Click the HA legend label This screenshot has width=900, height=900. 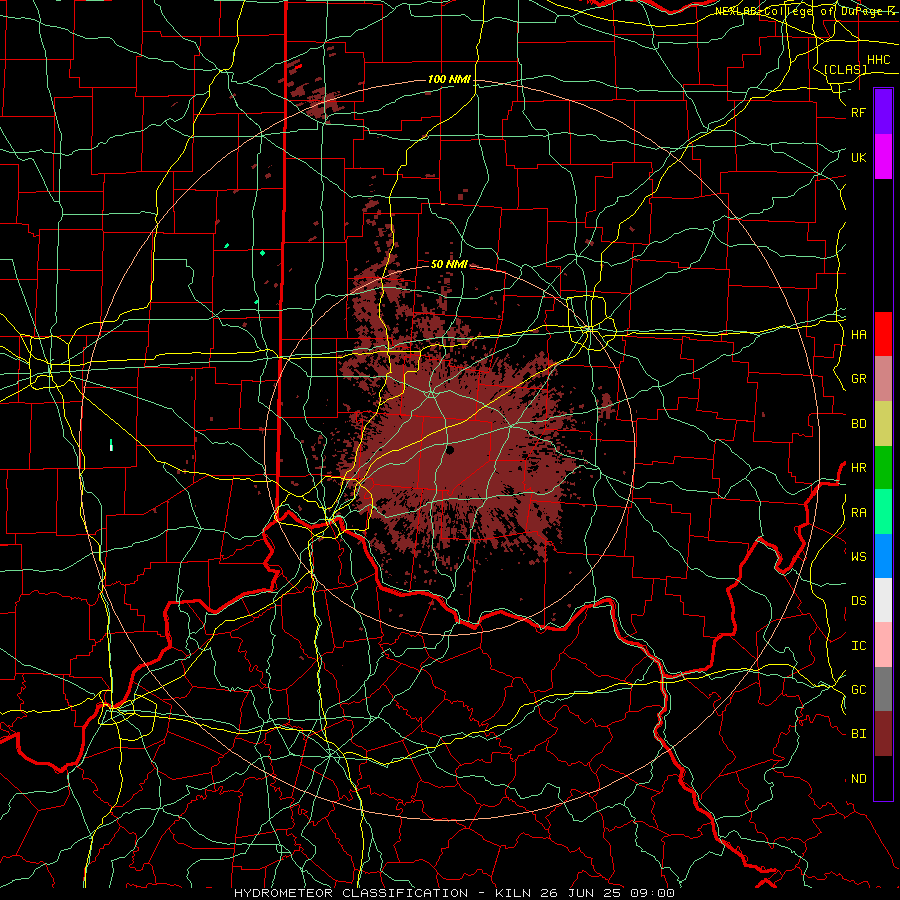(x=859, y=334)
